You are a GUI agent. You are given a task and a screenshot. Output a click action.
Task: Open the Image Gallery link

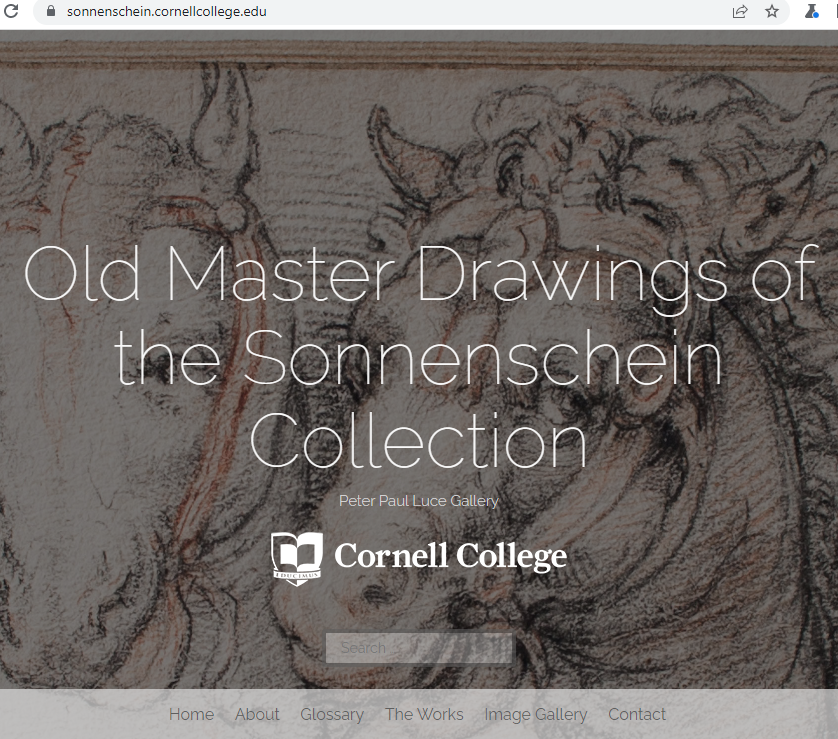tap(536, 715)
